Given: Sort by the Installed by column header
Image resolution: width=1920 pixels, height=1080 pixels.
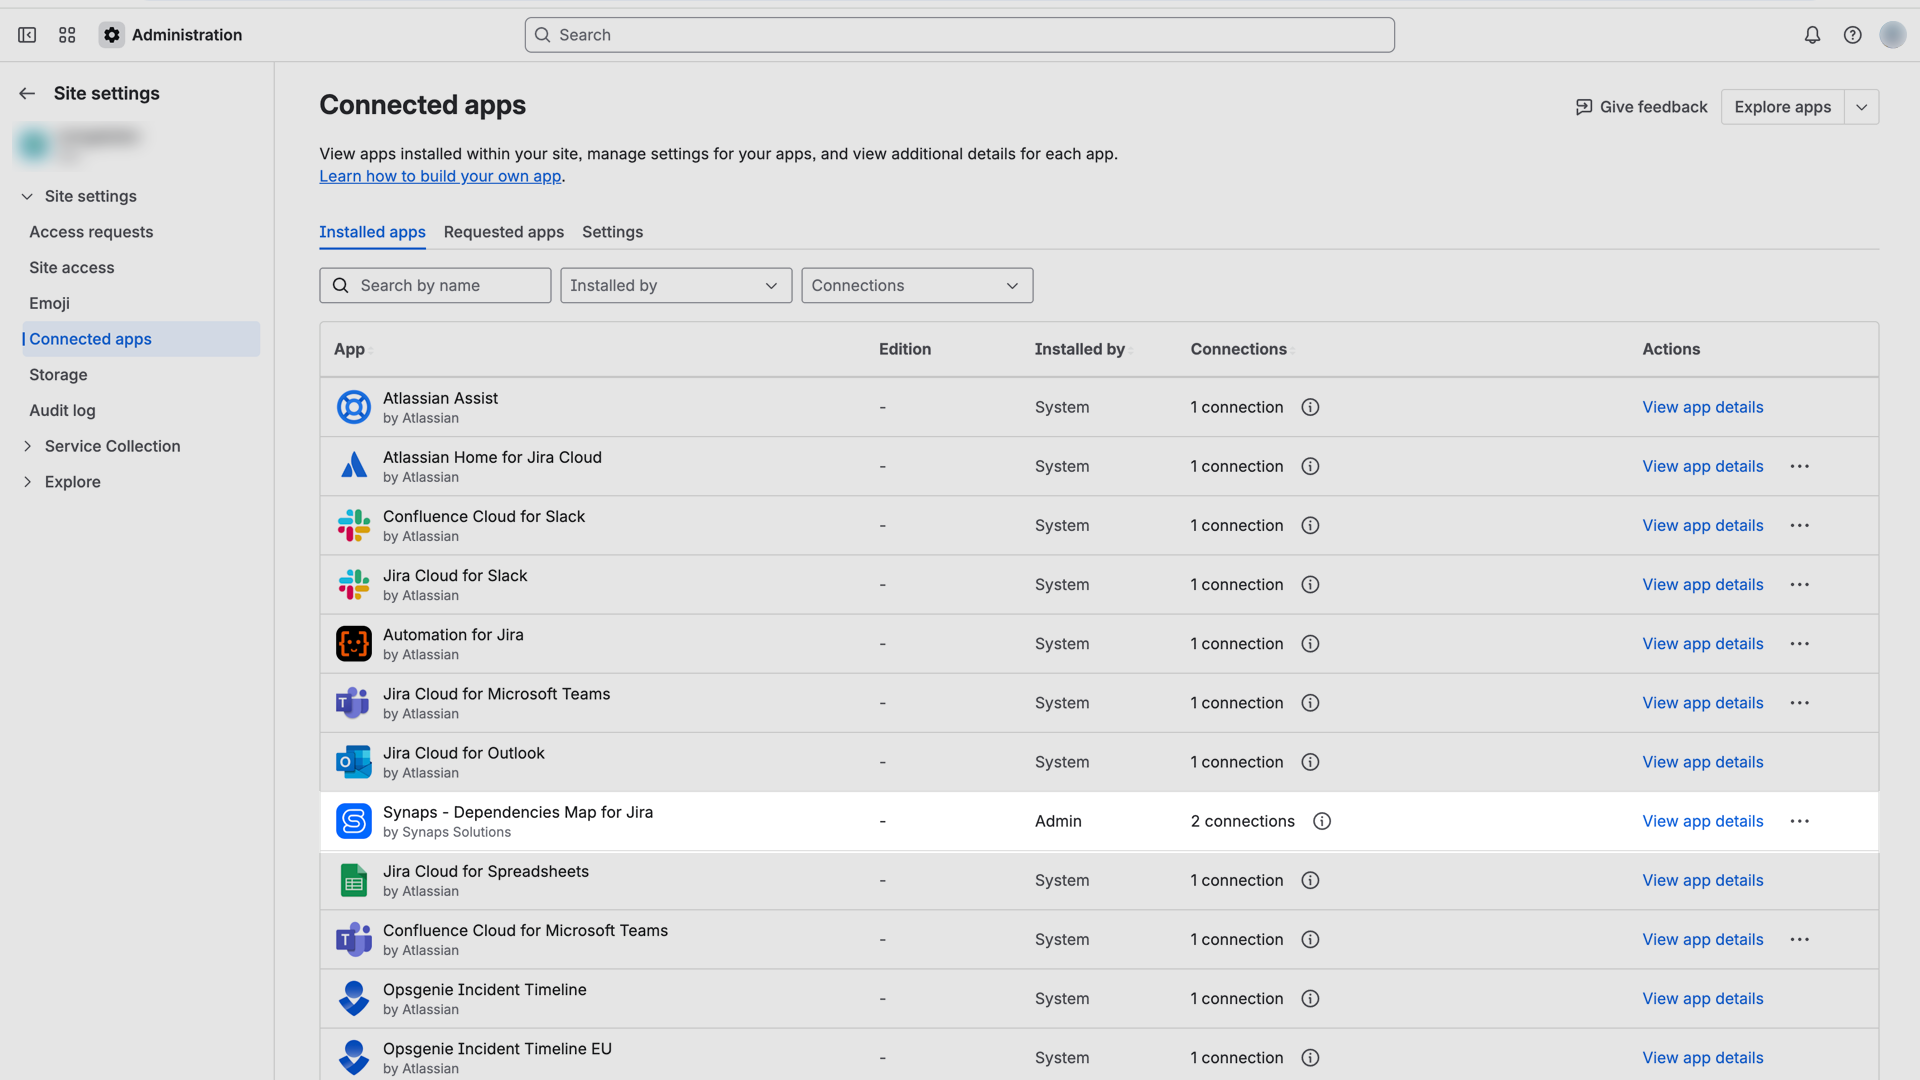Looking at the screenshot, I should pos(1083,349).
